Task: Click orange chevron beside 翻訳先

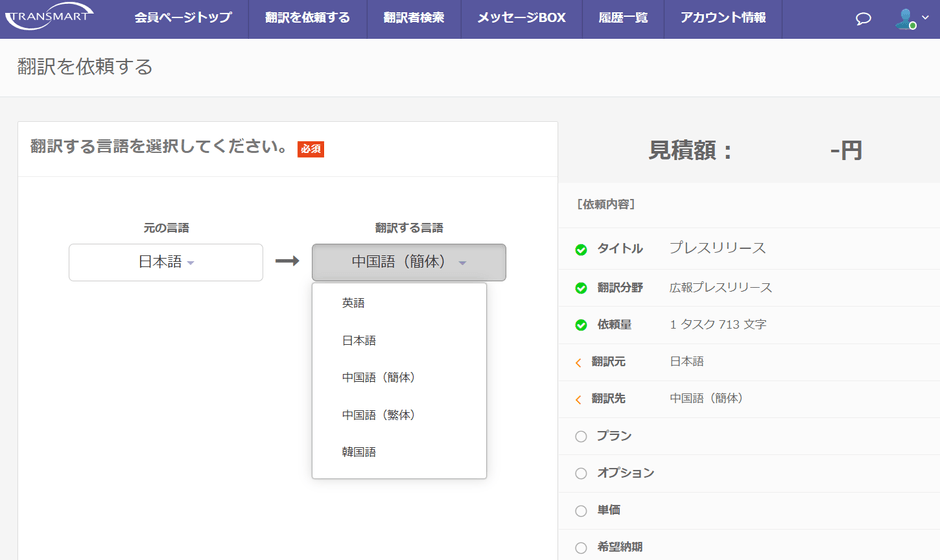Action: tap(579, 399)
